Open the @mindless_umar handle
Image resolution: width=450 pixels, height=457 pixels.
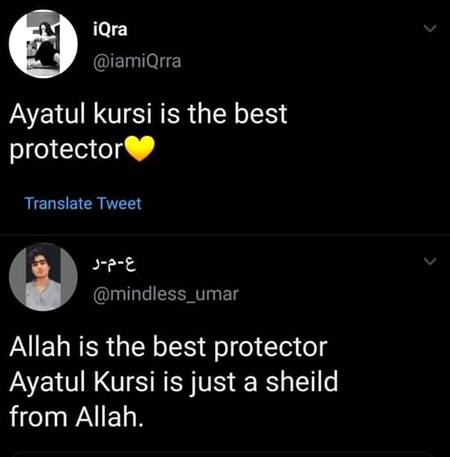point(166,294)
